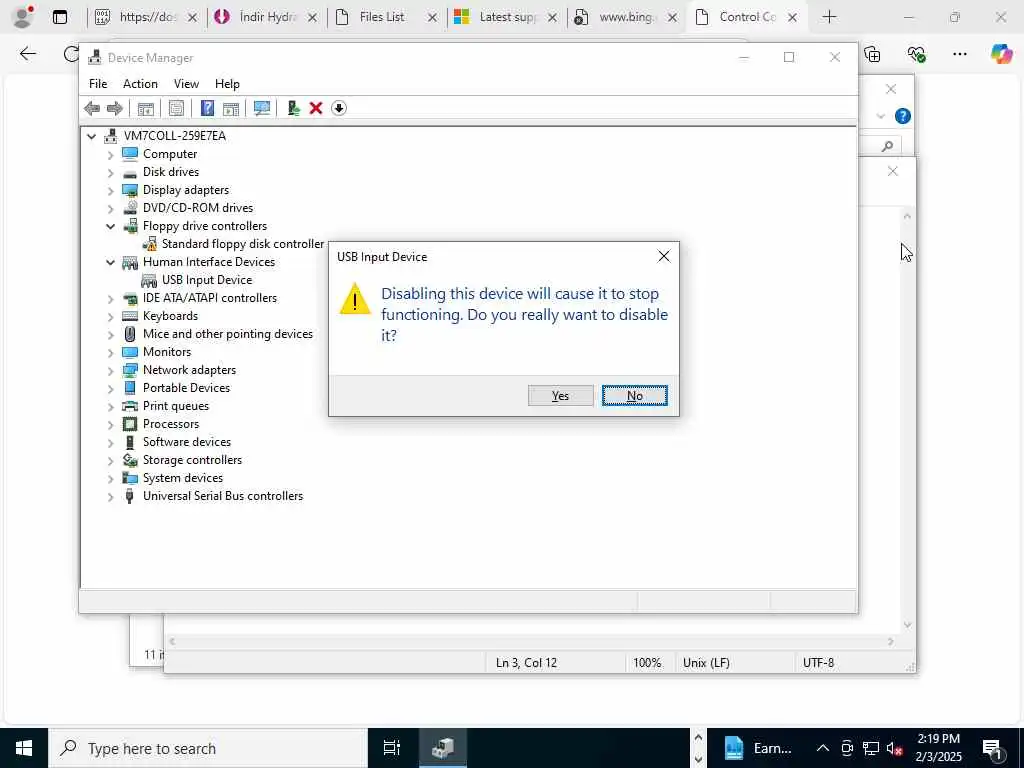Expand the DVD/CD-ROM drives category
Viewport: 1024px width, 768px height.
[110, 209]
